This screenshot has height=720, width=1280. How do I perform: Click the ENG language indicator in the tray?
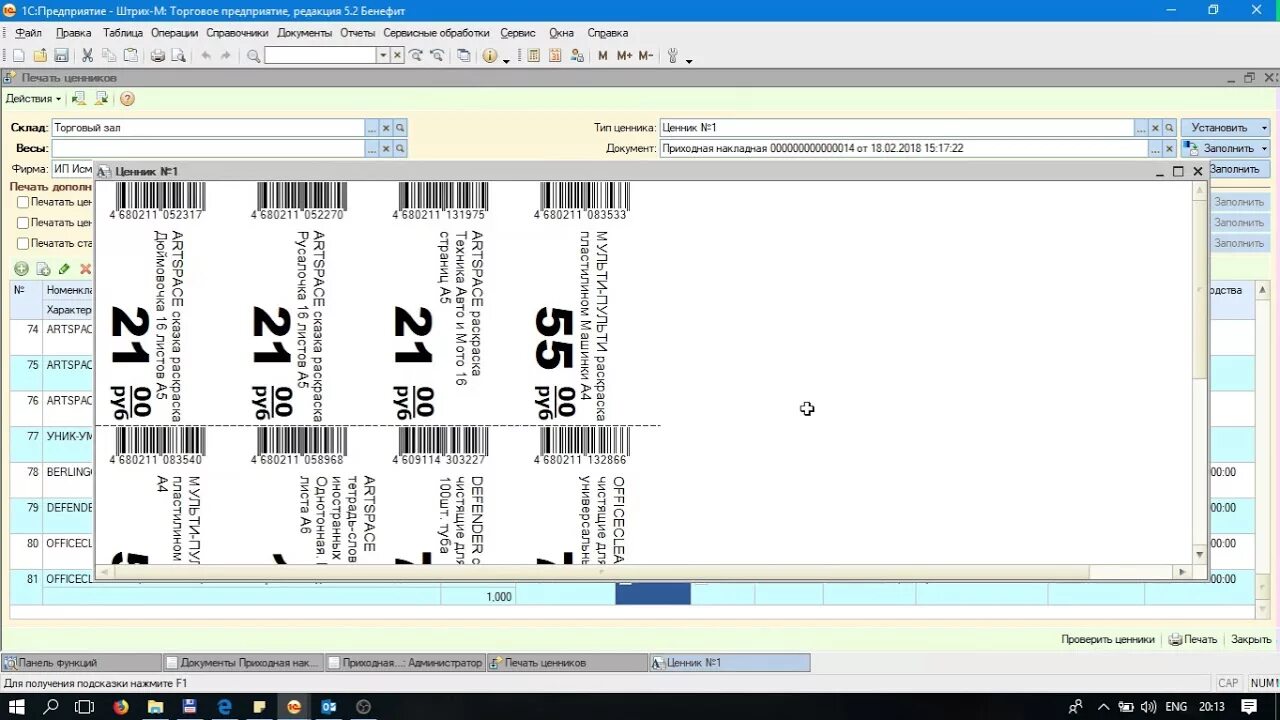point(1176,706)
